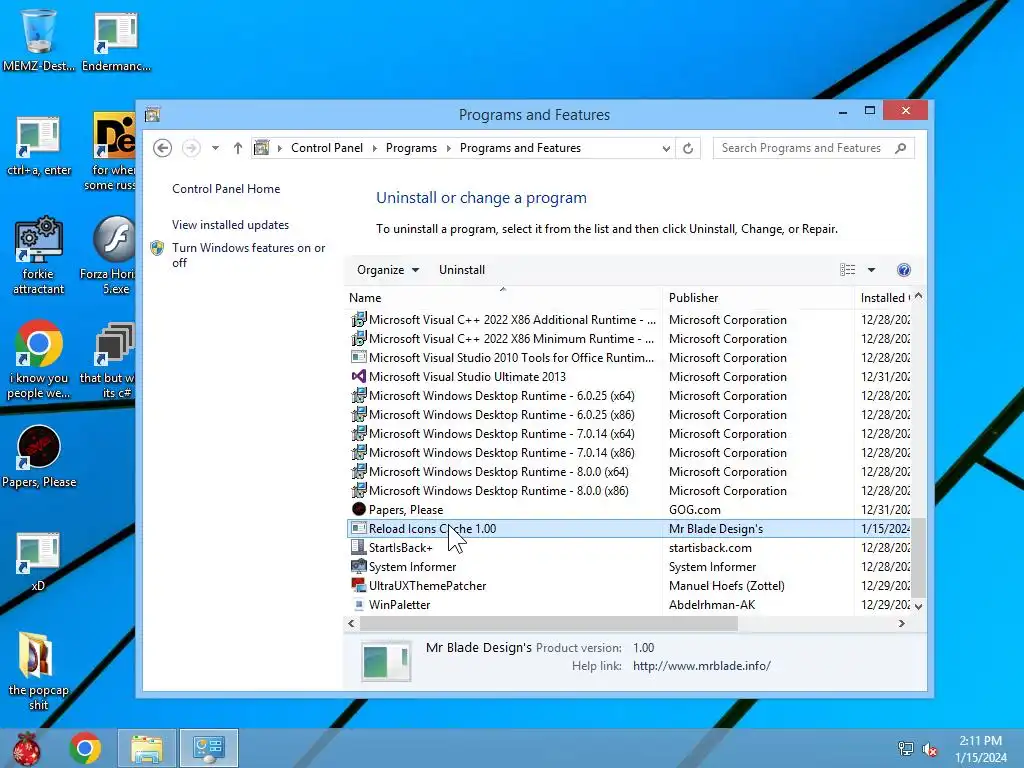Viewport: 1024px width, 768px height.
Task: Click the search magnifier icon
Action: tap(901, 148)
